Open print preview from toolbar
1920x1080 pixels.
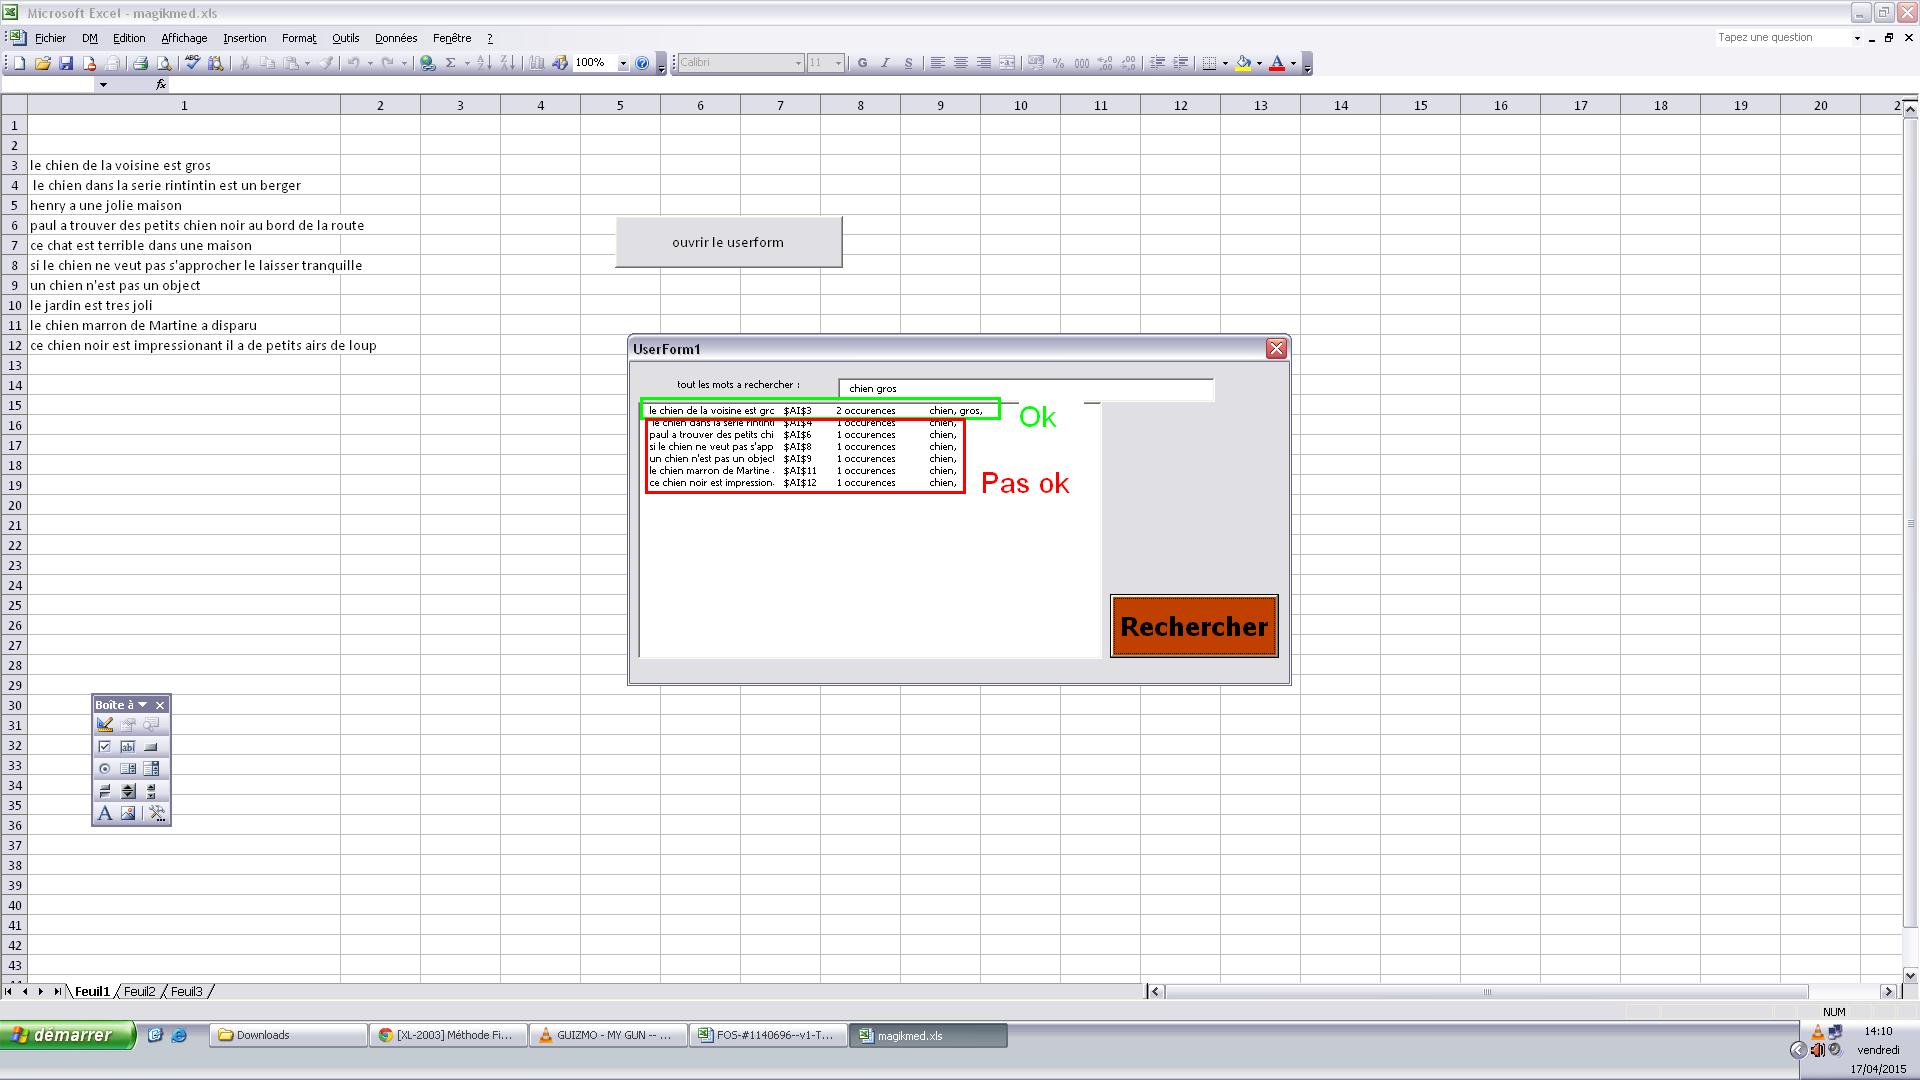pyautogui.click(x=164, y=63)
